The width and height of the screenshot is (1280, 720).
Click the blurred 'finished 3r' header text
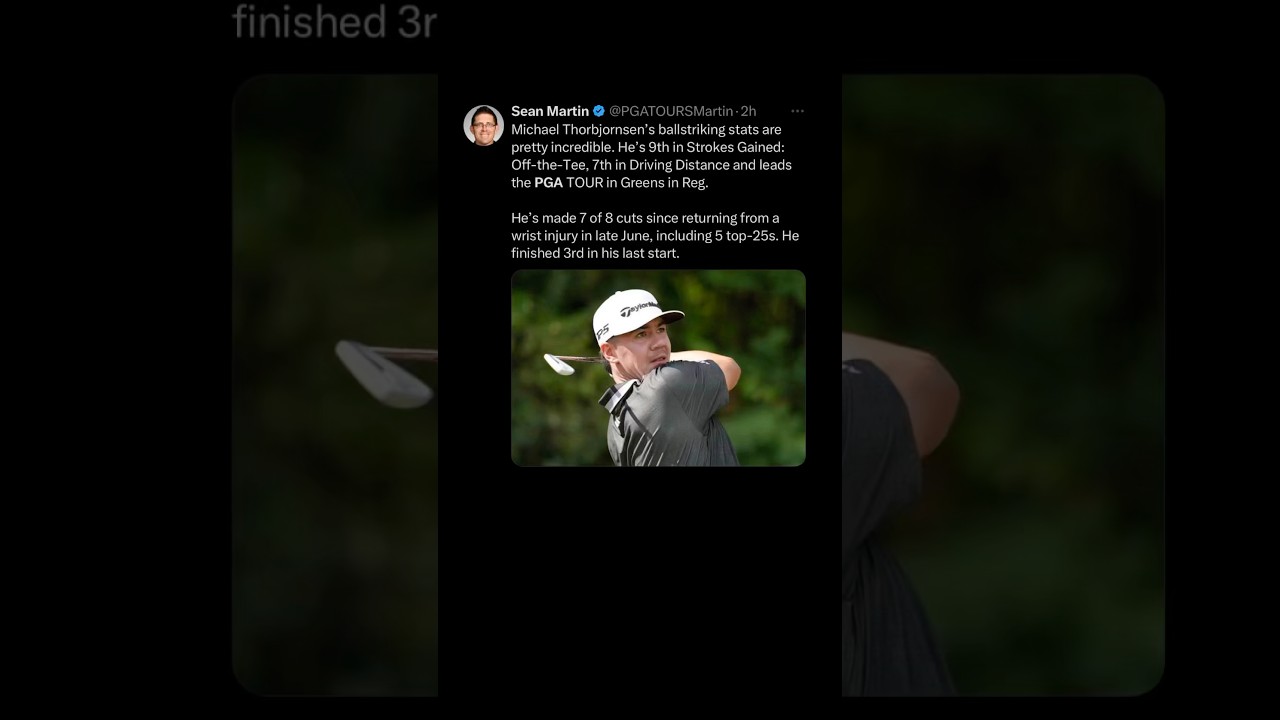point(334,22)
